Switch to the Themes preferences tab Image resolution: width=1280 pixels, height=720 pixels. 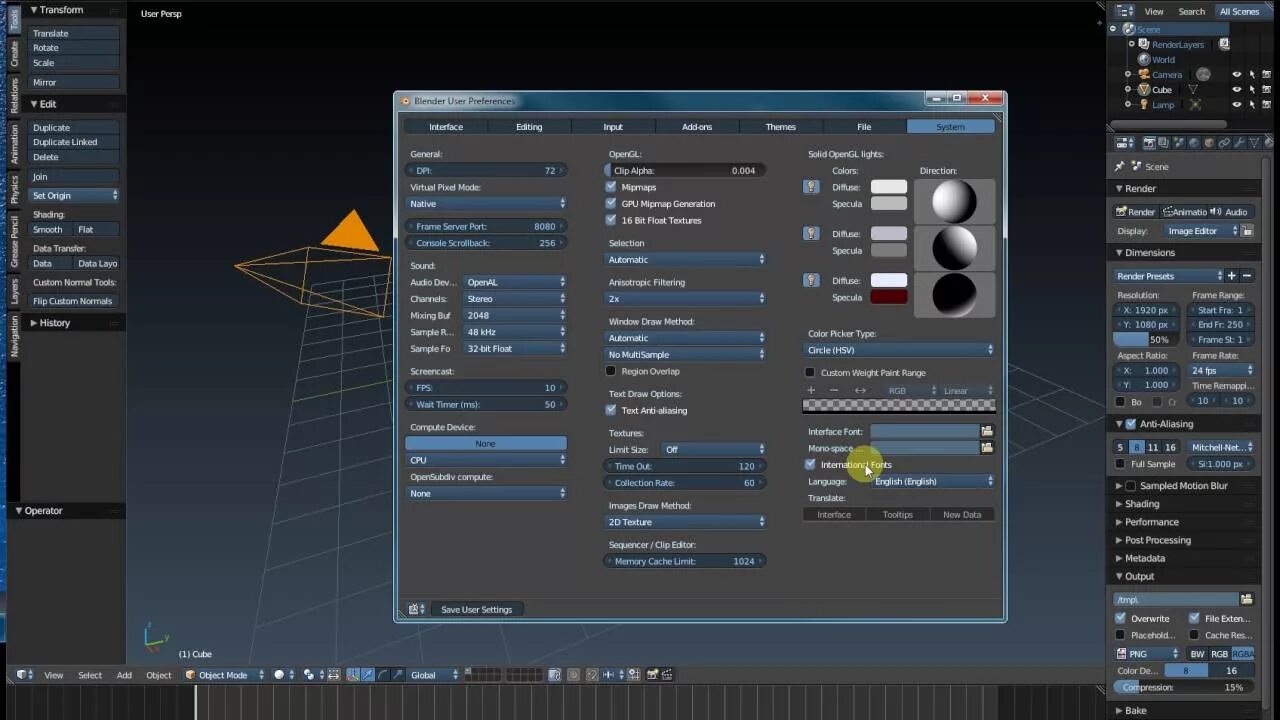pyautogui.click(x=781, y=127)
